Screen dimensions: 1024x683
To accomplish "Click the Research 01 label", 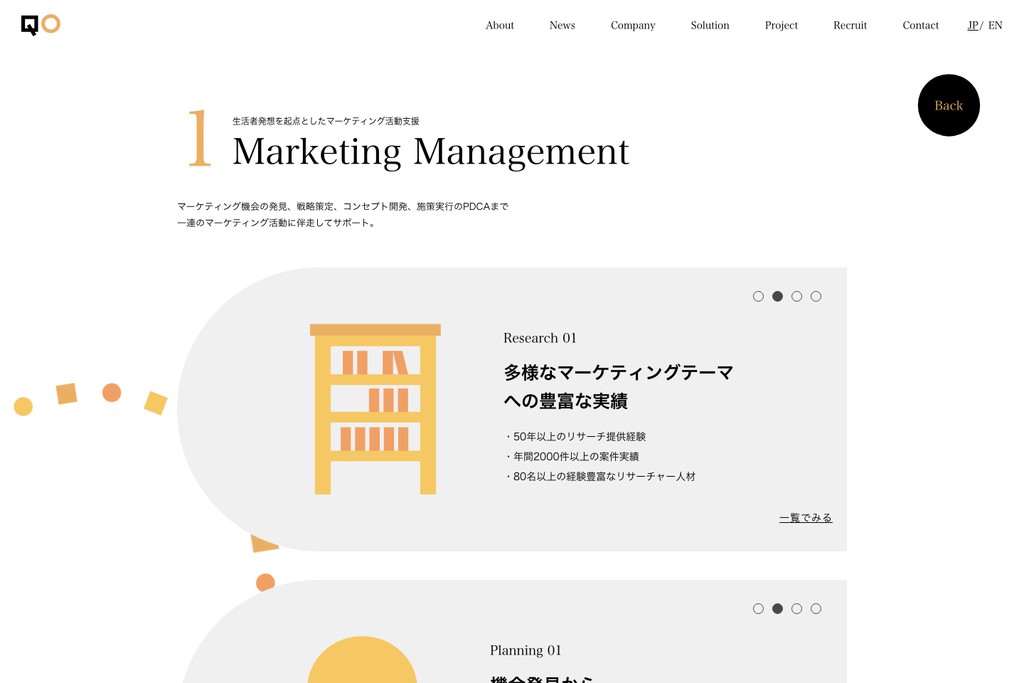I will (x=539, y=338).
